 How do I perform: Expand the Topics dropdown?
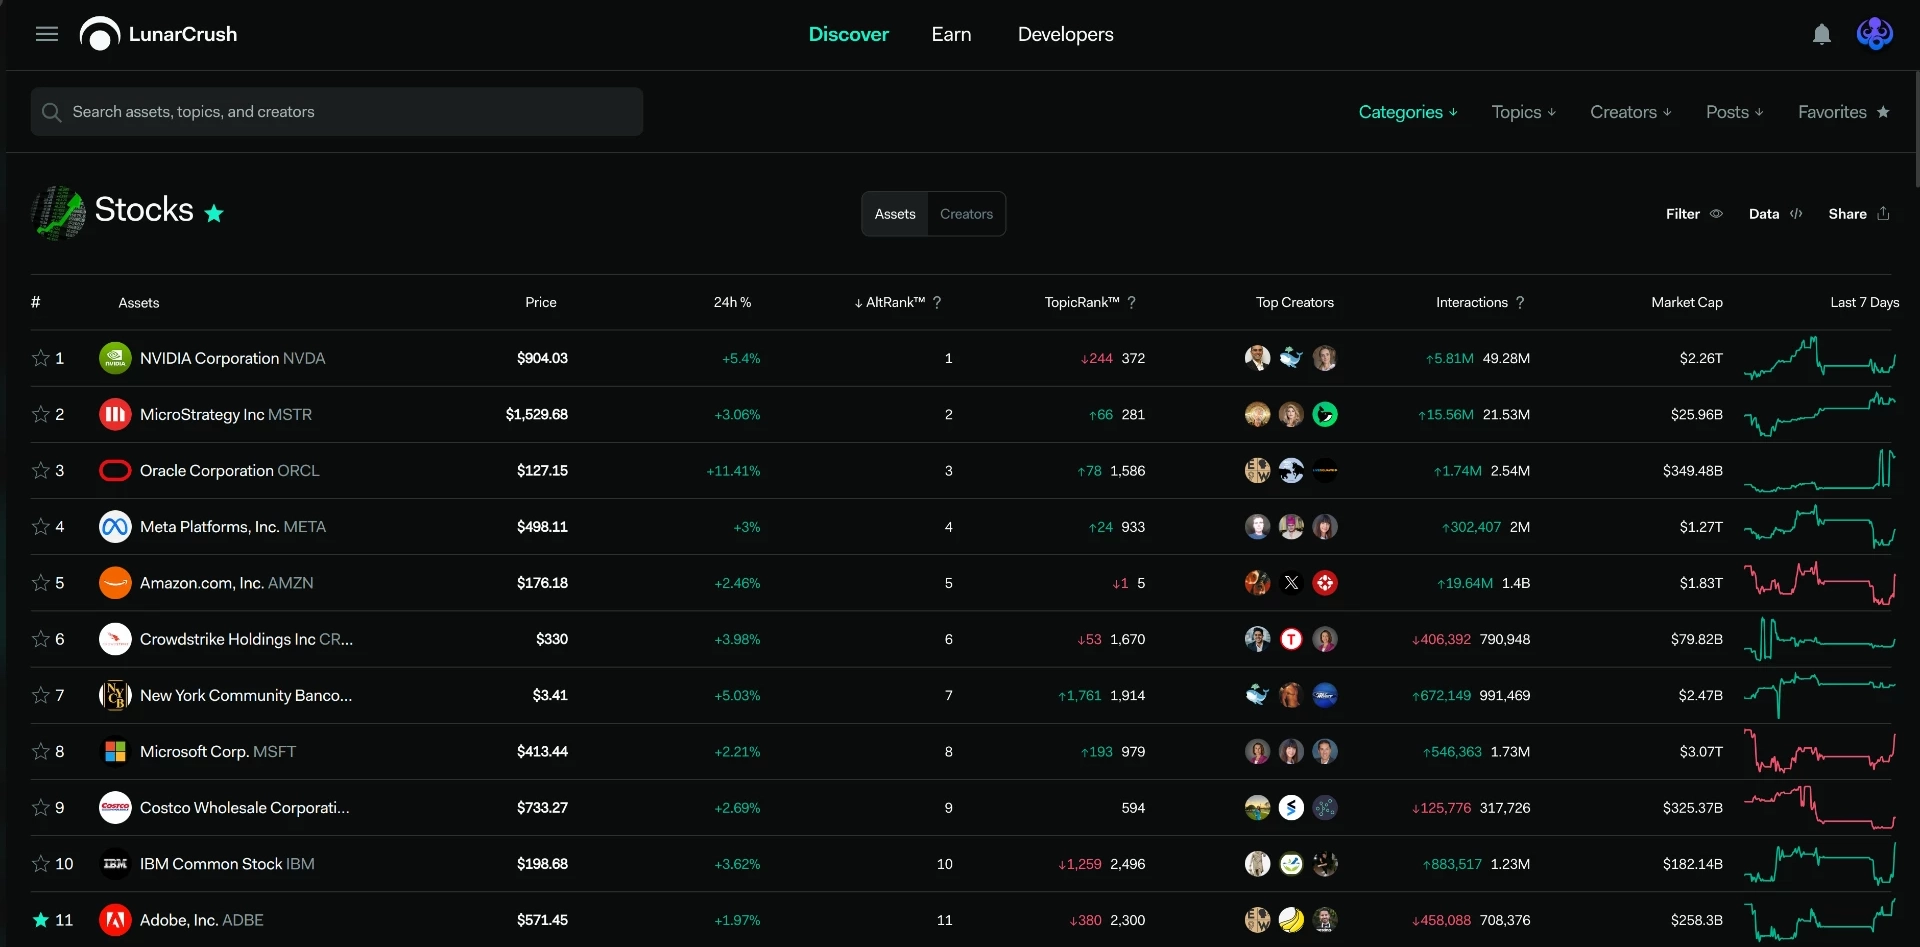click(x=1524, y=112)
